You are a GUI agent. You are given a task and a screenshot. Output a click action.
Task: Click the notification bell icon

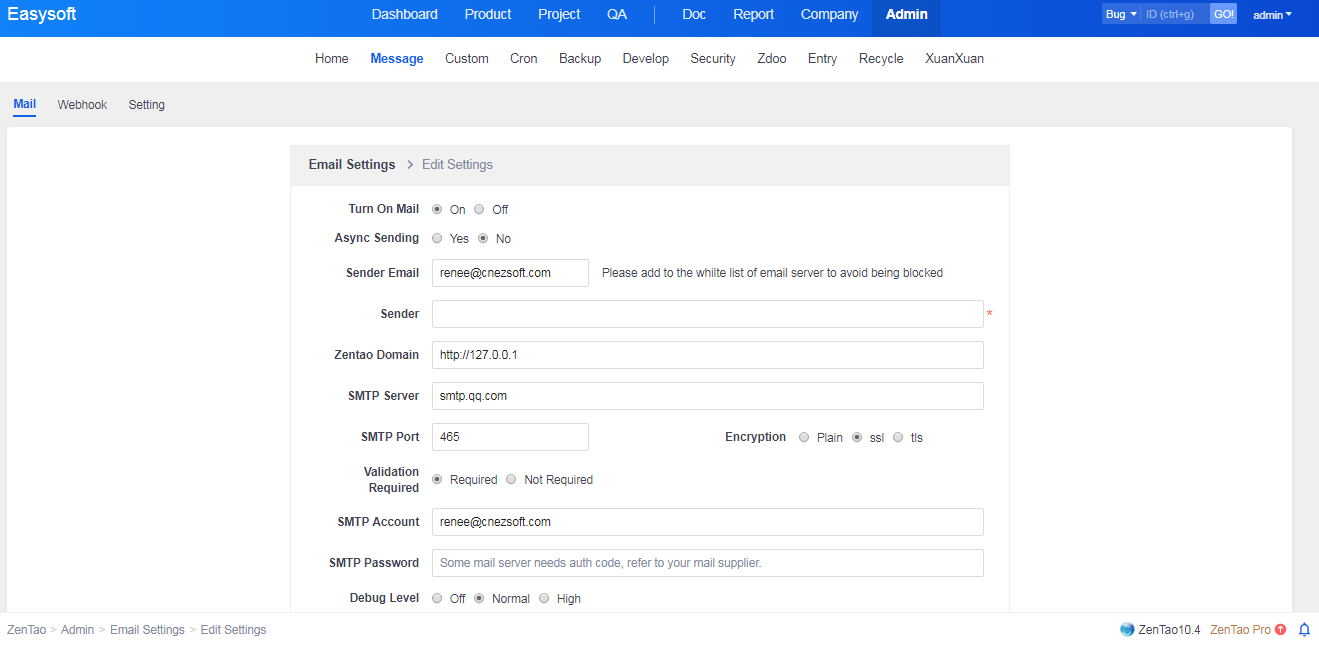coord(1304,630)
